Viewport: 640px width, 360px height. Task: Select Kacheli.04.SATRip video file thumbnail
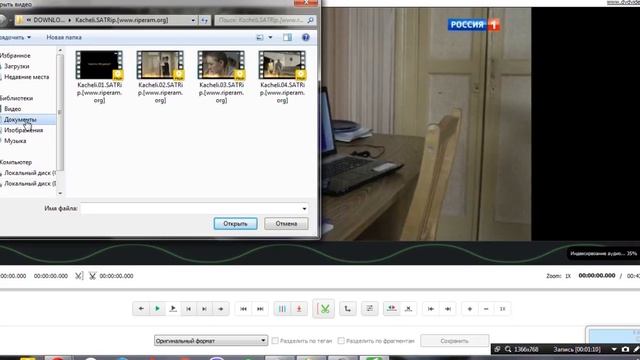[282, 65]
